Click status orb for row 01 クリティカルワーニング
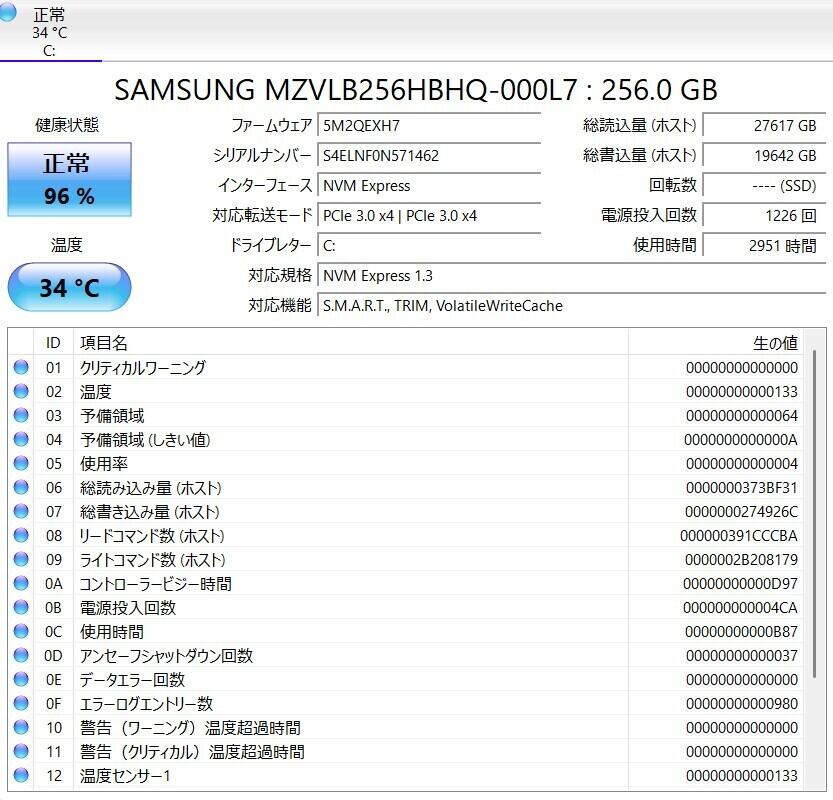The image size is (833, 800). pos(21,367)
